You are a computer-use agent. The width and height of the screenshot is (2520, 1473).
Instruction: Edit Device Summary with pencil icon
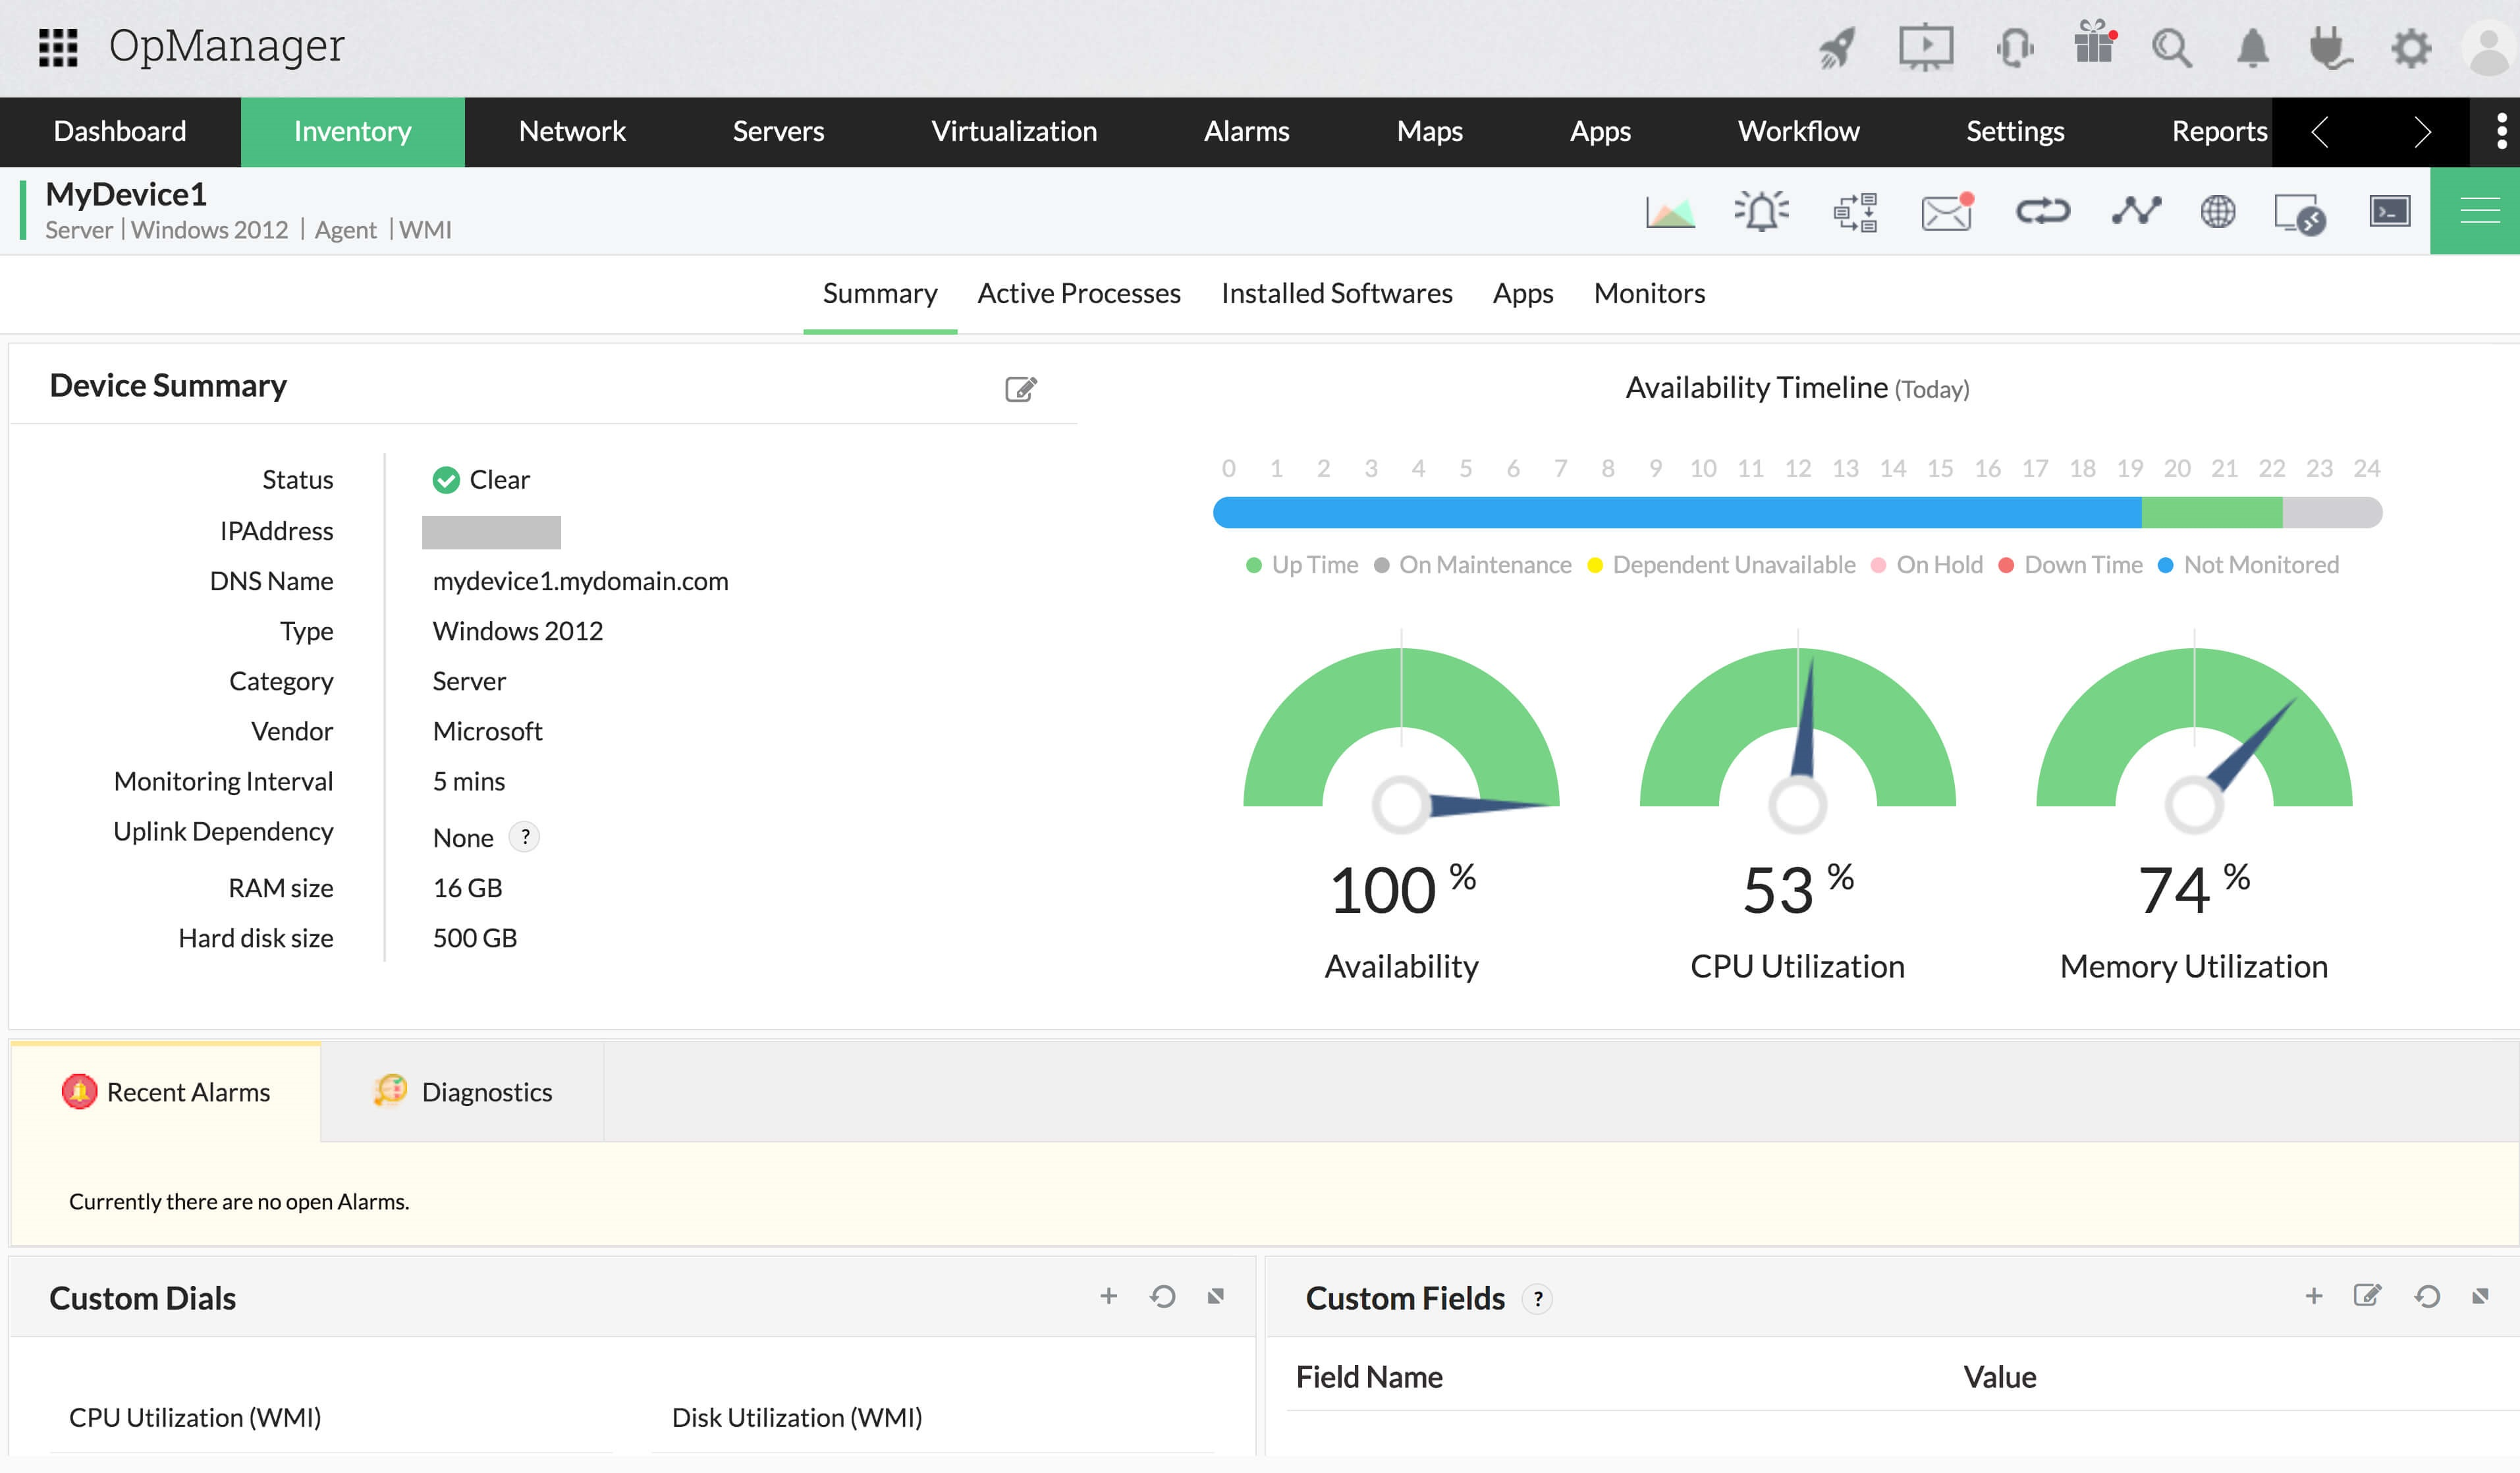pos(1020,389)
